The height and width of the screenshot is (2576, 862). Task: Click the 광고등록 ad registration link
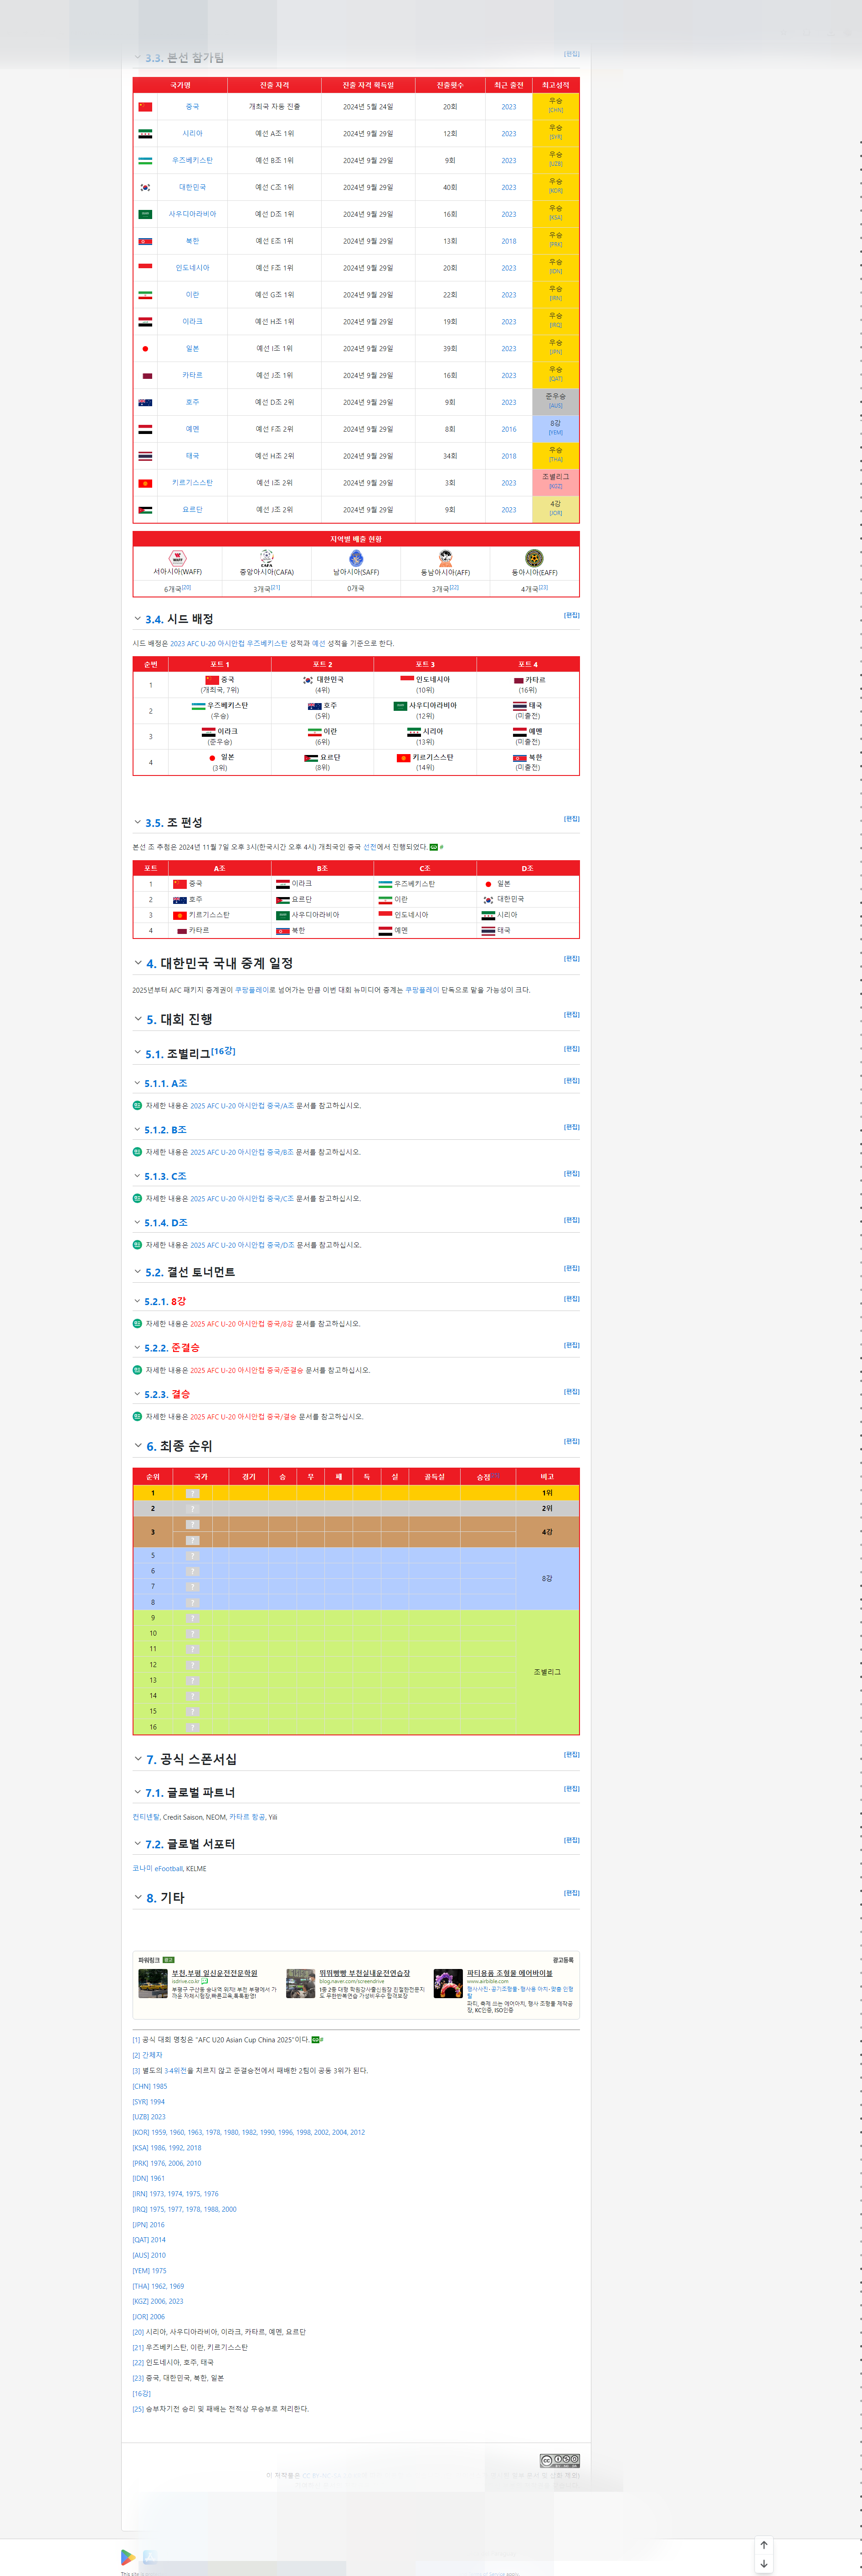pyautogui.click(x=563, y=1960)
